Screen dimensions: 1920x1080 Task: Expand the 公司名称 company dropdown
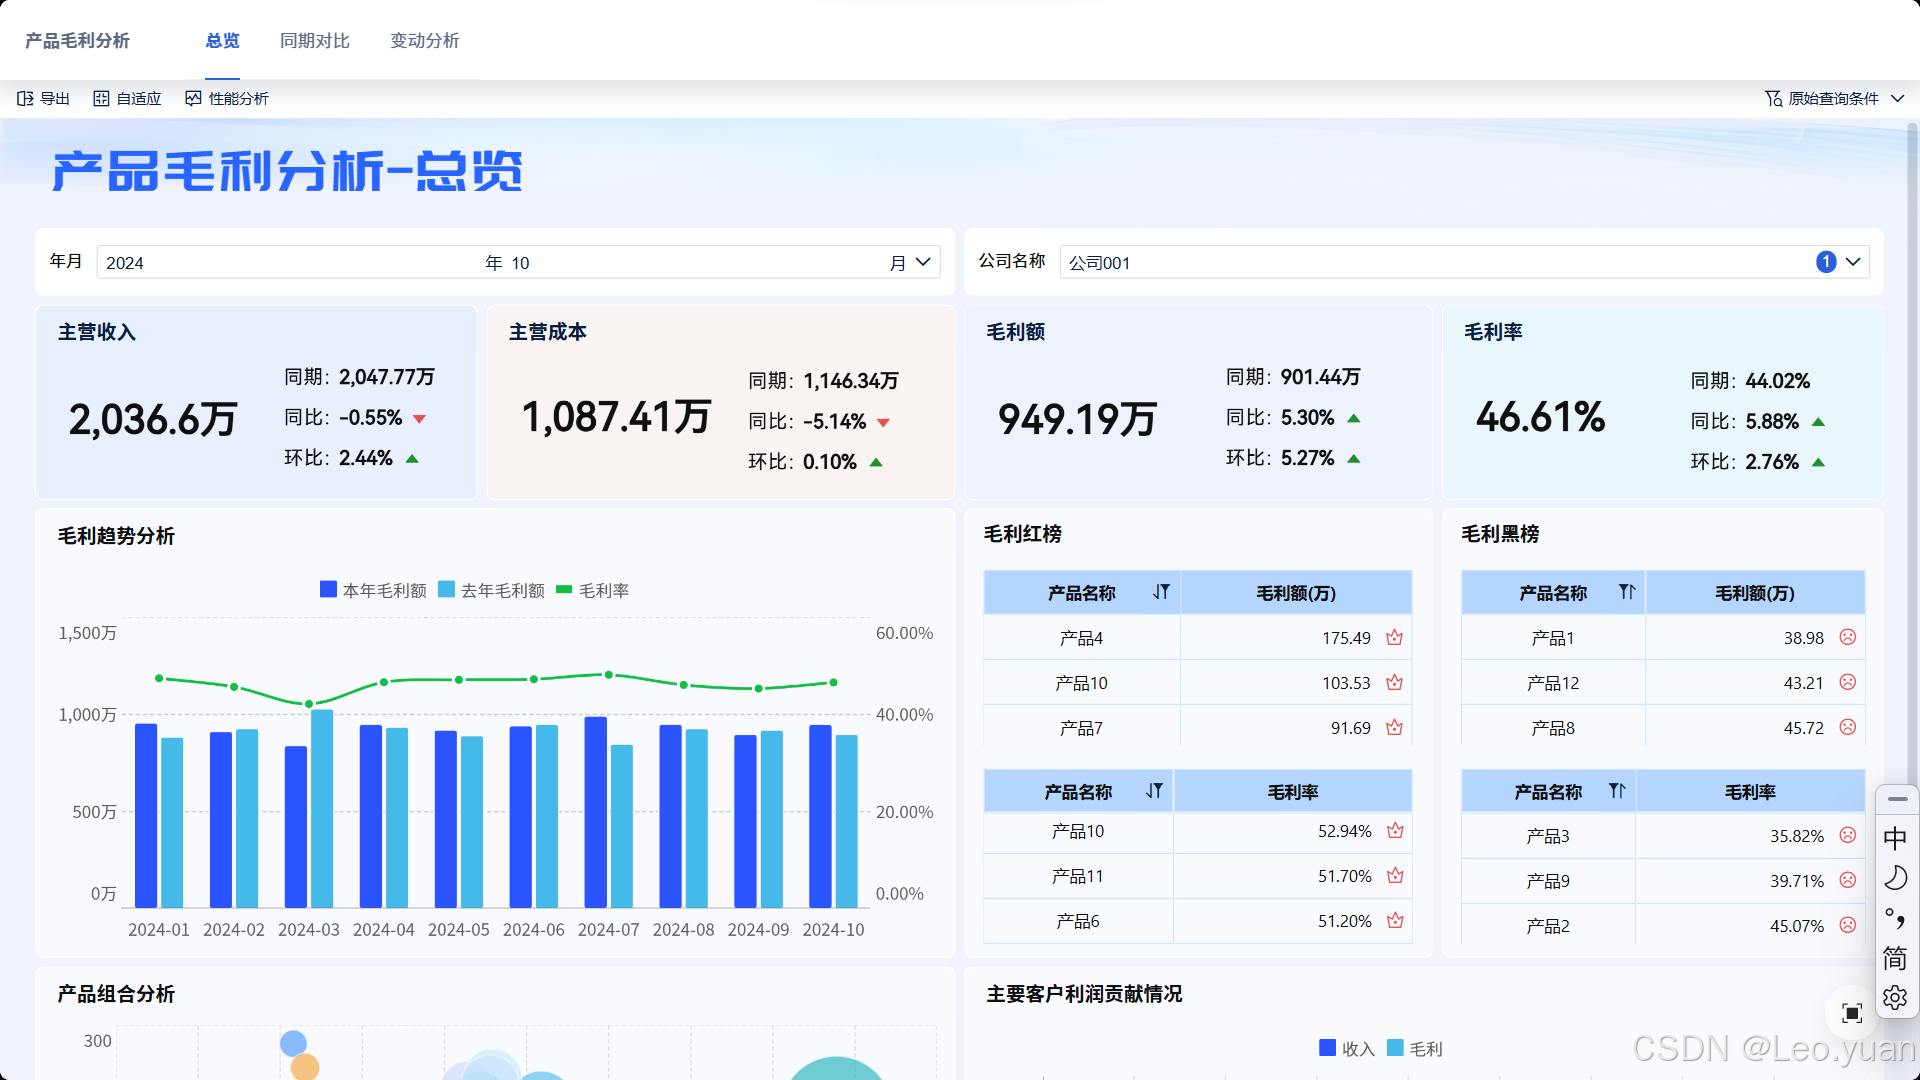(1853, 262)
